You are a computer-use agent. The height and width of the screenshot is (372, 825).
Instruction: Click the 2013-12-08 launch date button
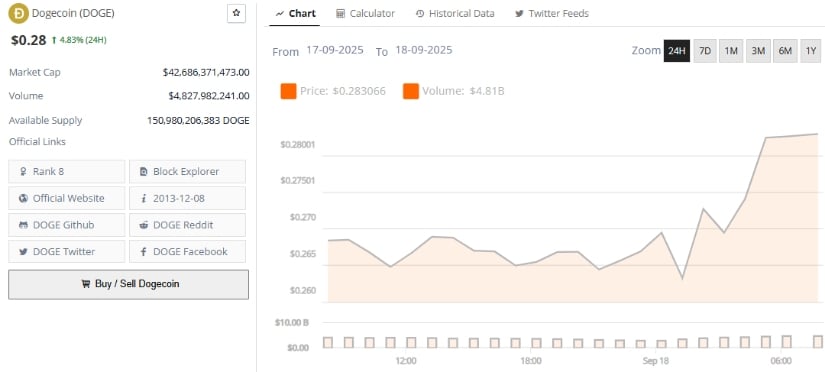click(x=187, y=198)
